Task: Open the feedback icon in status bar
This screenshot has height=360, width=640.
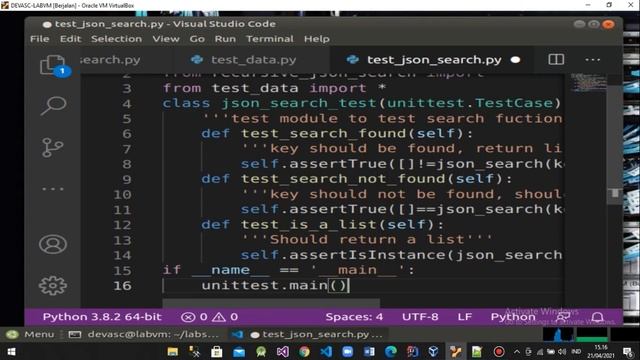Action: 563,317
